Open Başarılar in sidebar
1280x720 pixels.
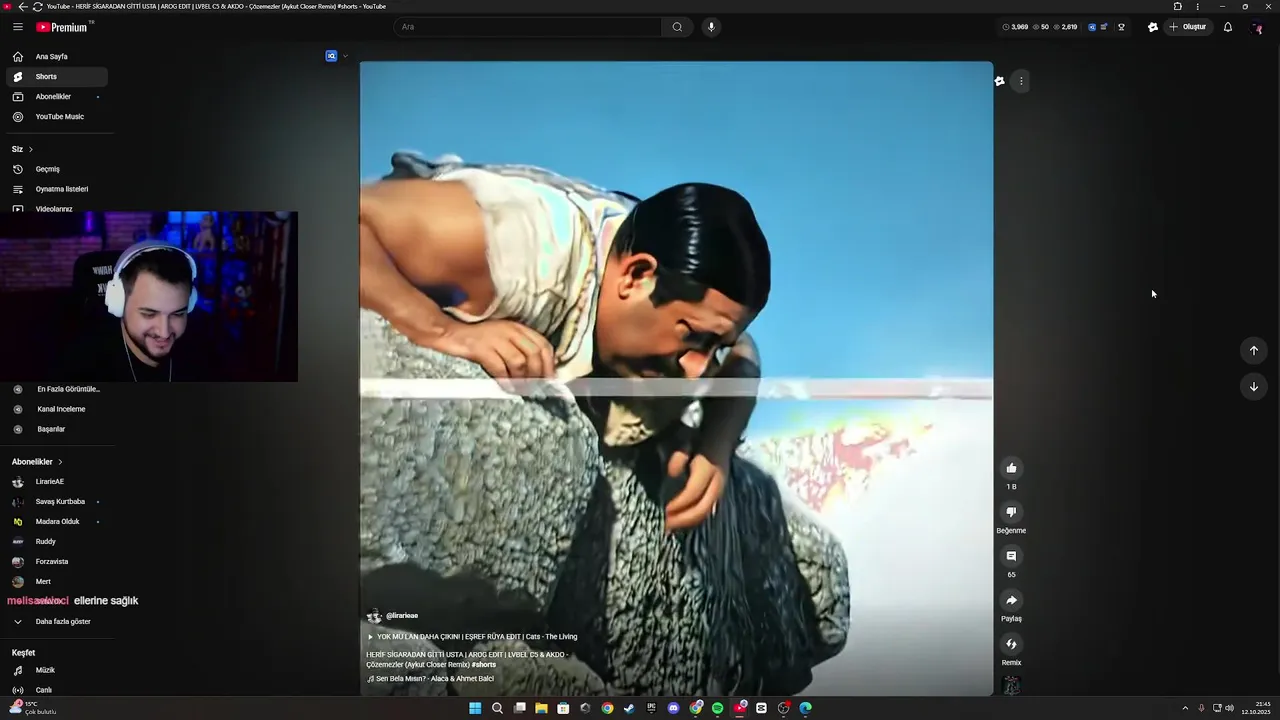[57, 429]
